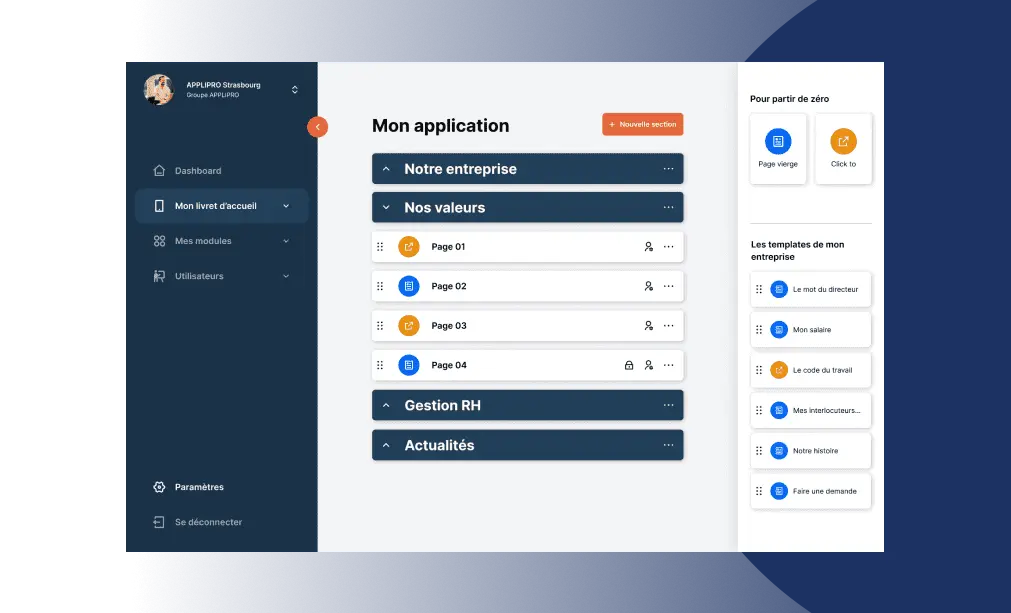Select the Page 02 row title
This screenshot has height=613, width=1011.
tap(449, 286)
